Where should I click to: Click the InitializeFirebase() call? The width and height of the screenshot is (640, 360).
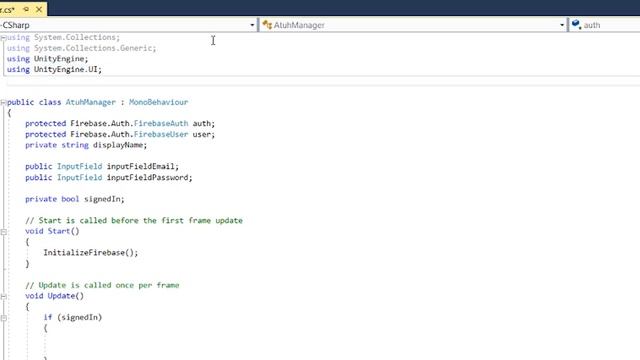coord(91,253)
